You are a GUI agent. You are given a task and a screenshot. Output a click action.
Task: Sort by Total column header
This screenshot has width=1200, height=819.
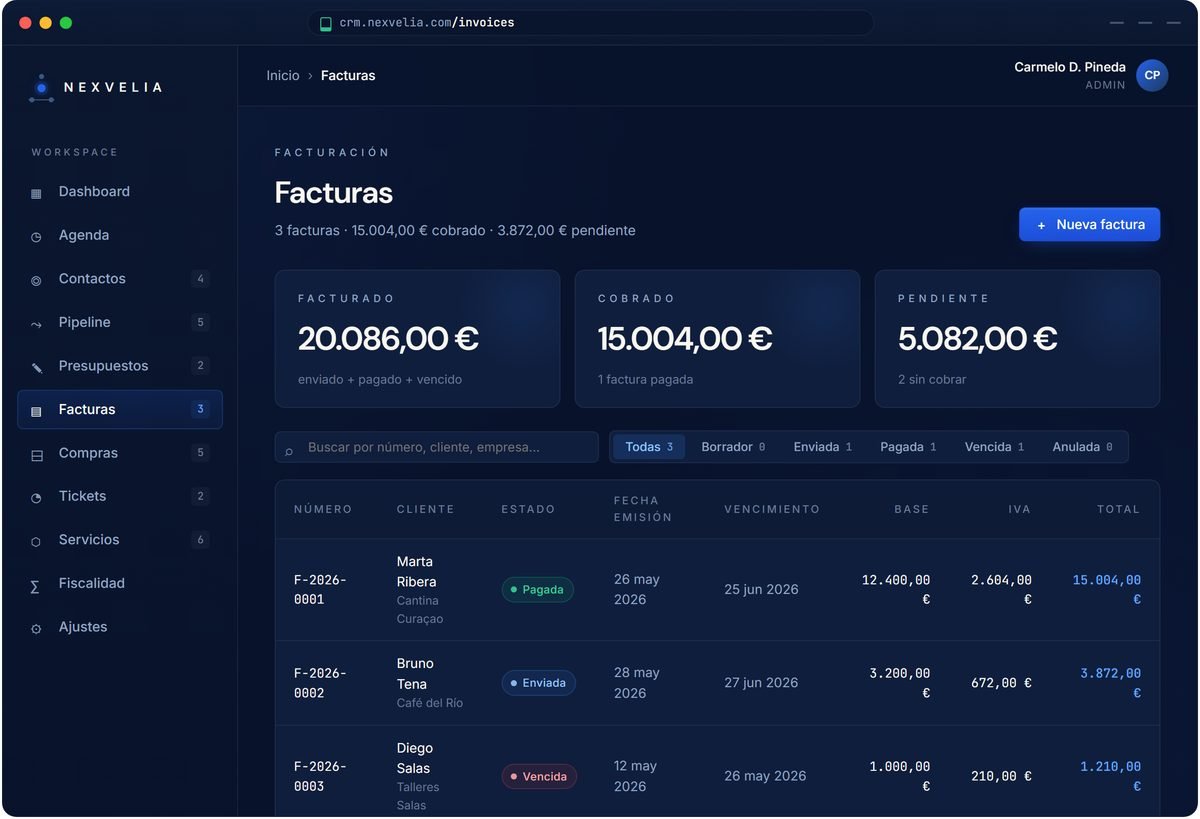coord(1118,509)
